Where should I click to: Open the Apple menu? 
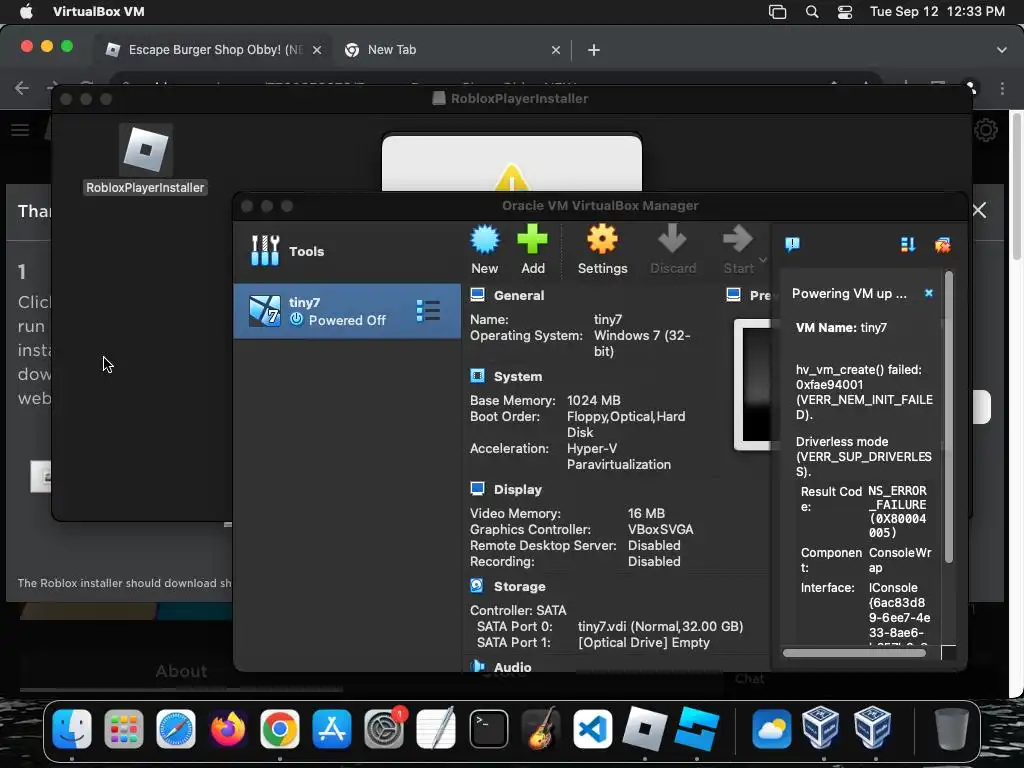26,12
